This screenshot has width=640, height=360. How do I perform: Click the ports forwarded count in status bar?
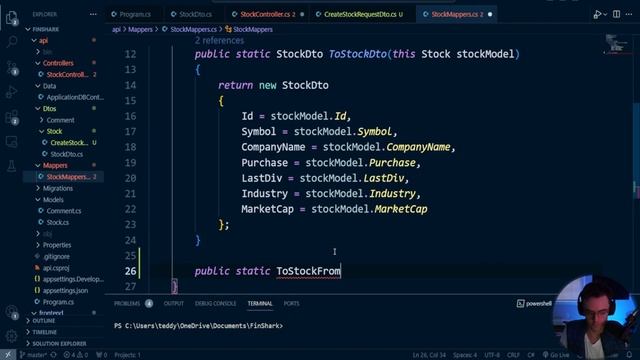[x=102, y=355]
